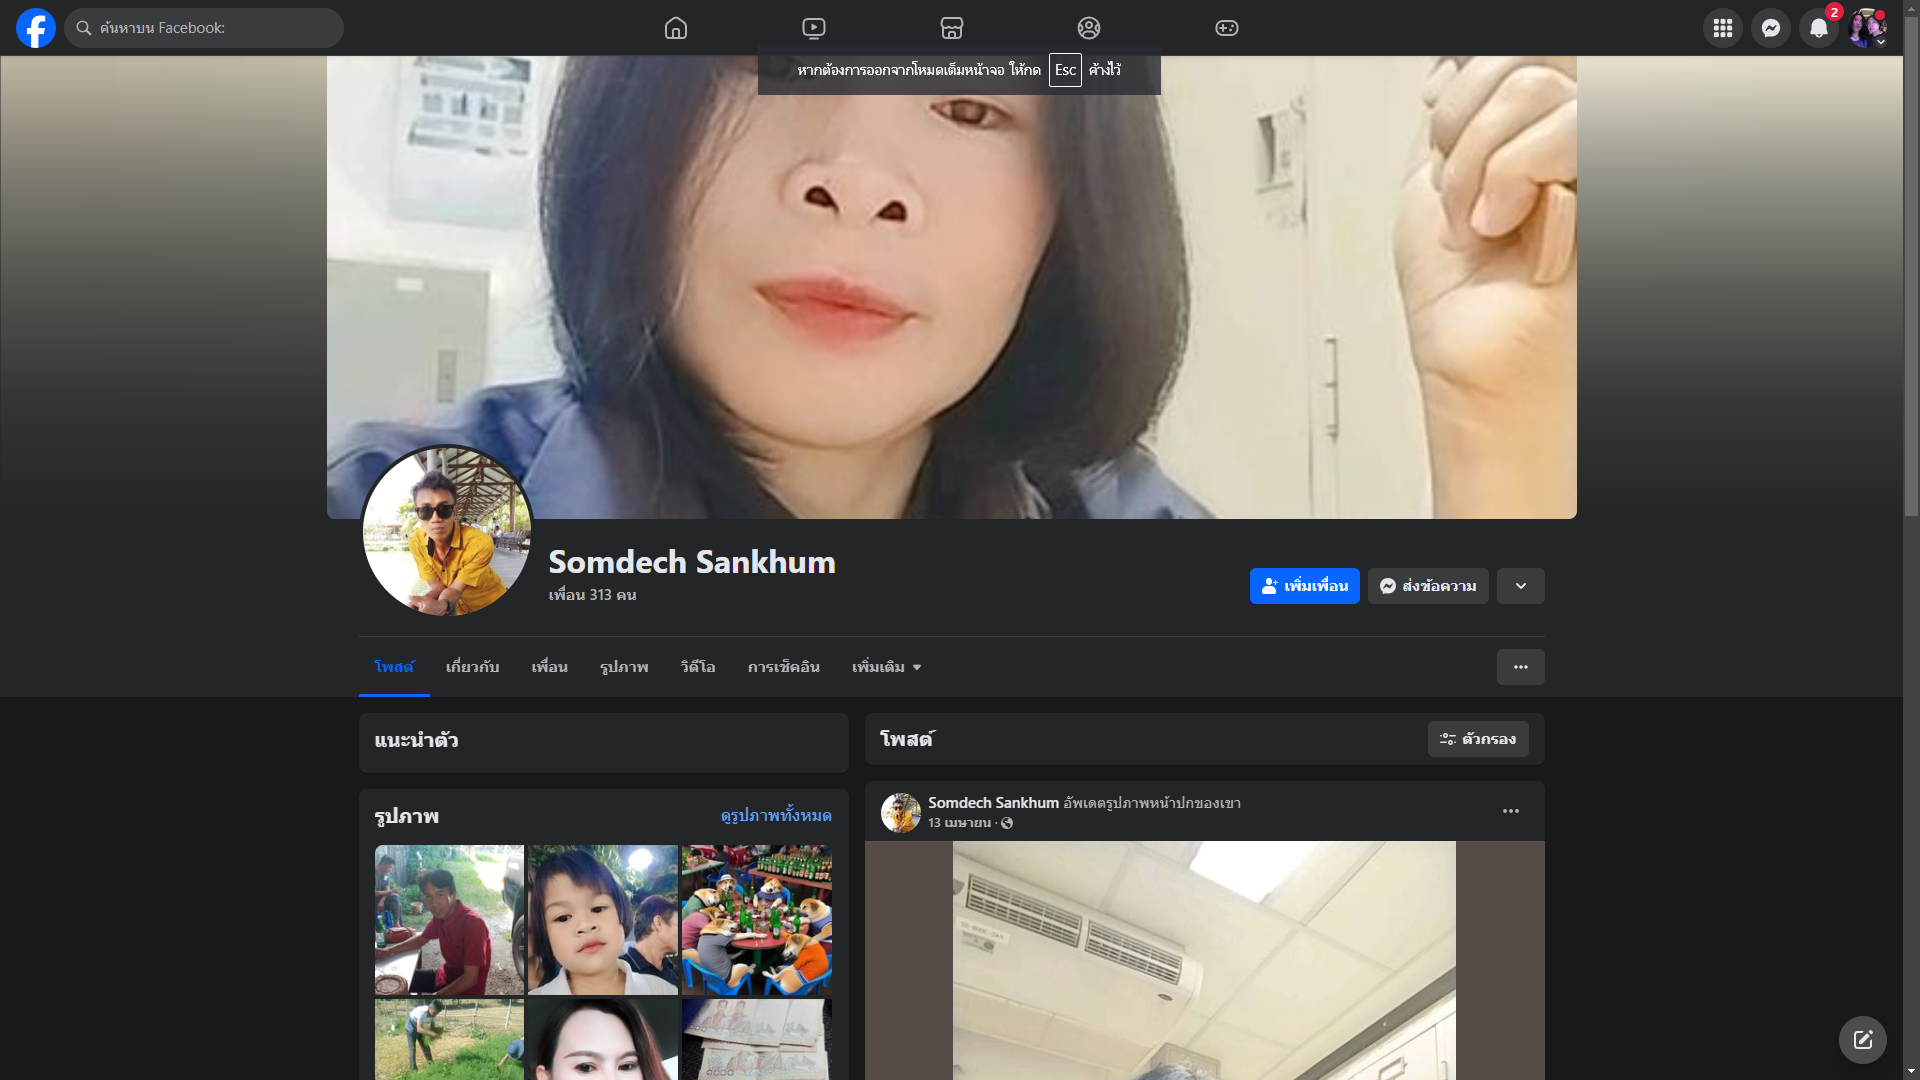Open Messenger from top bar
The width and height of the screenshot is (1920, 1080).
click(x=1771, y=28)
